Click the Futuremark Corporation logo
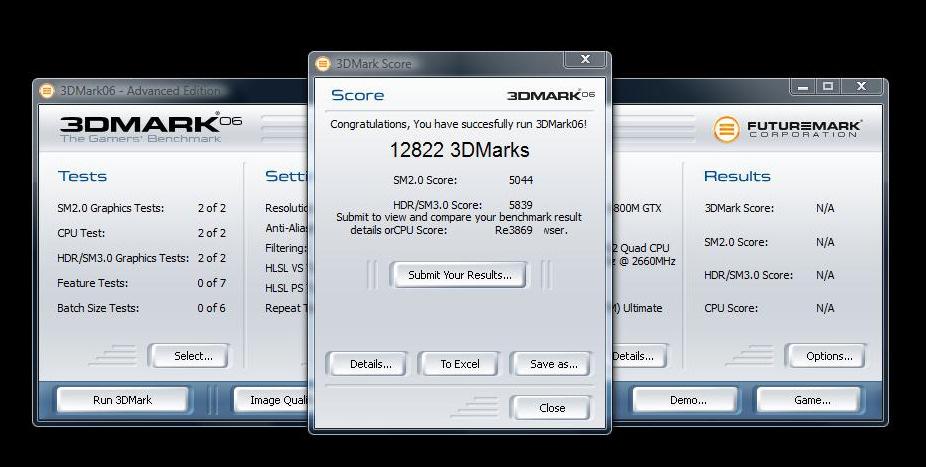The width and height of the screenshot is (926, 467). pos(787,129)
